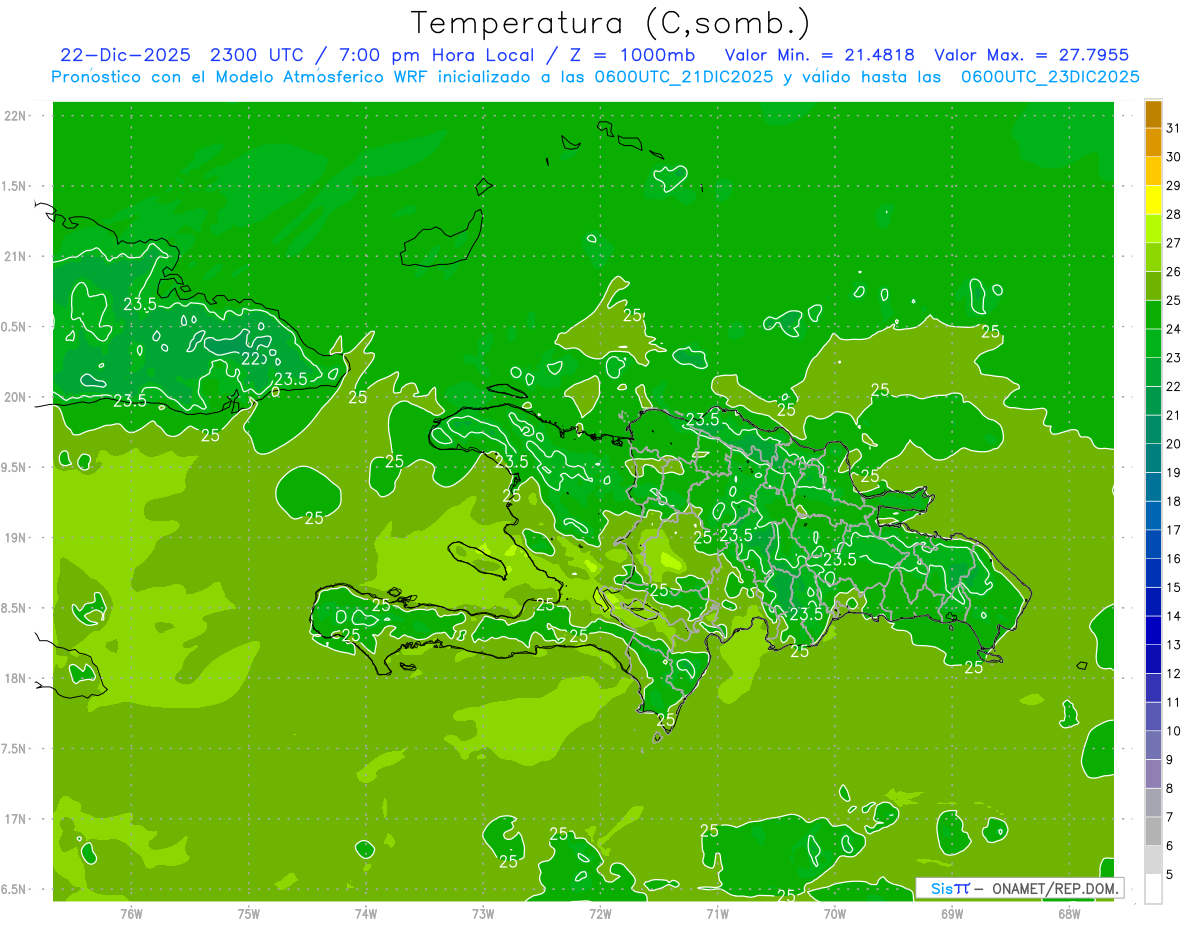Click the '12' label on the color scale
The width and height of the screenshot is (1200, 927).
click(1174, 673)
